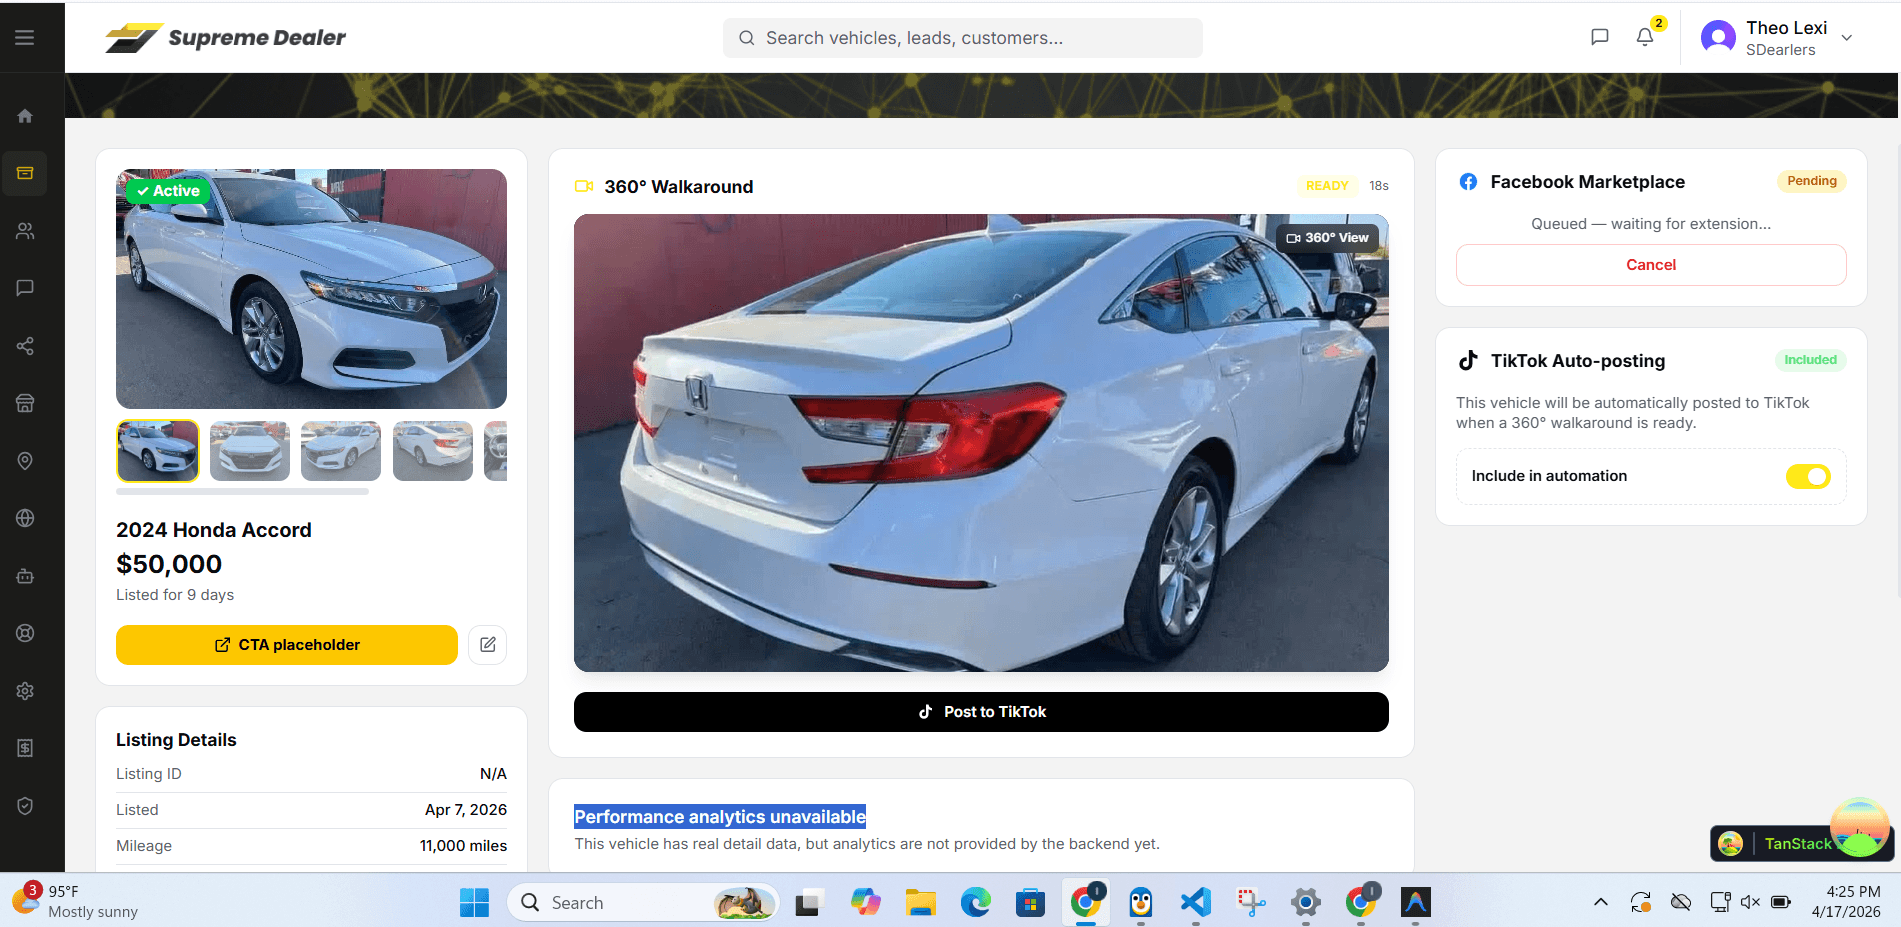Go to the Home icon in sidebar
1901x927 pixels.
pyautogui.click(x=25, y=116)
